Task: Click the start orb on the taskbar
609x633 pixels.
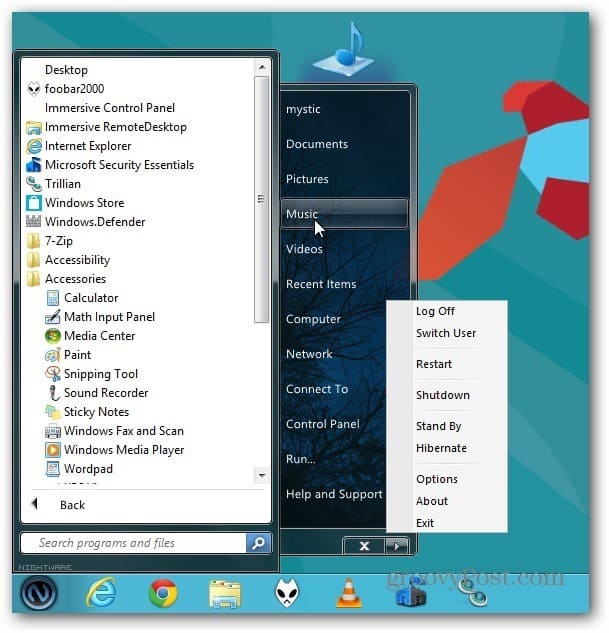Action: pyautogui.click(x=38, y=593)
